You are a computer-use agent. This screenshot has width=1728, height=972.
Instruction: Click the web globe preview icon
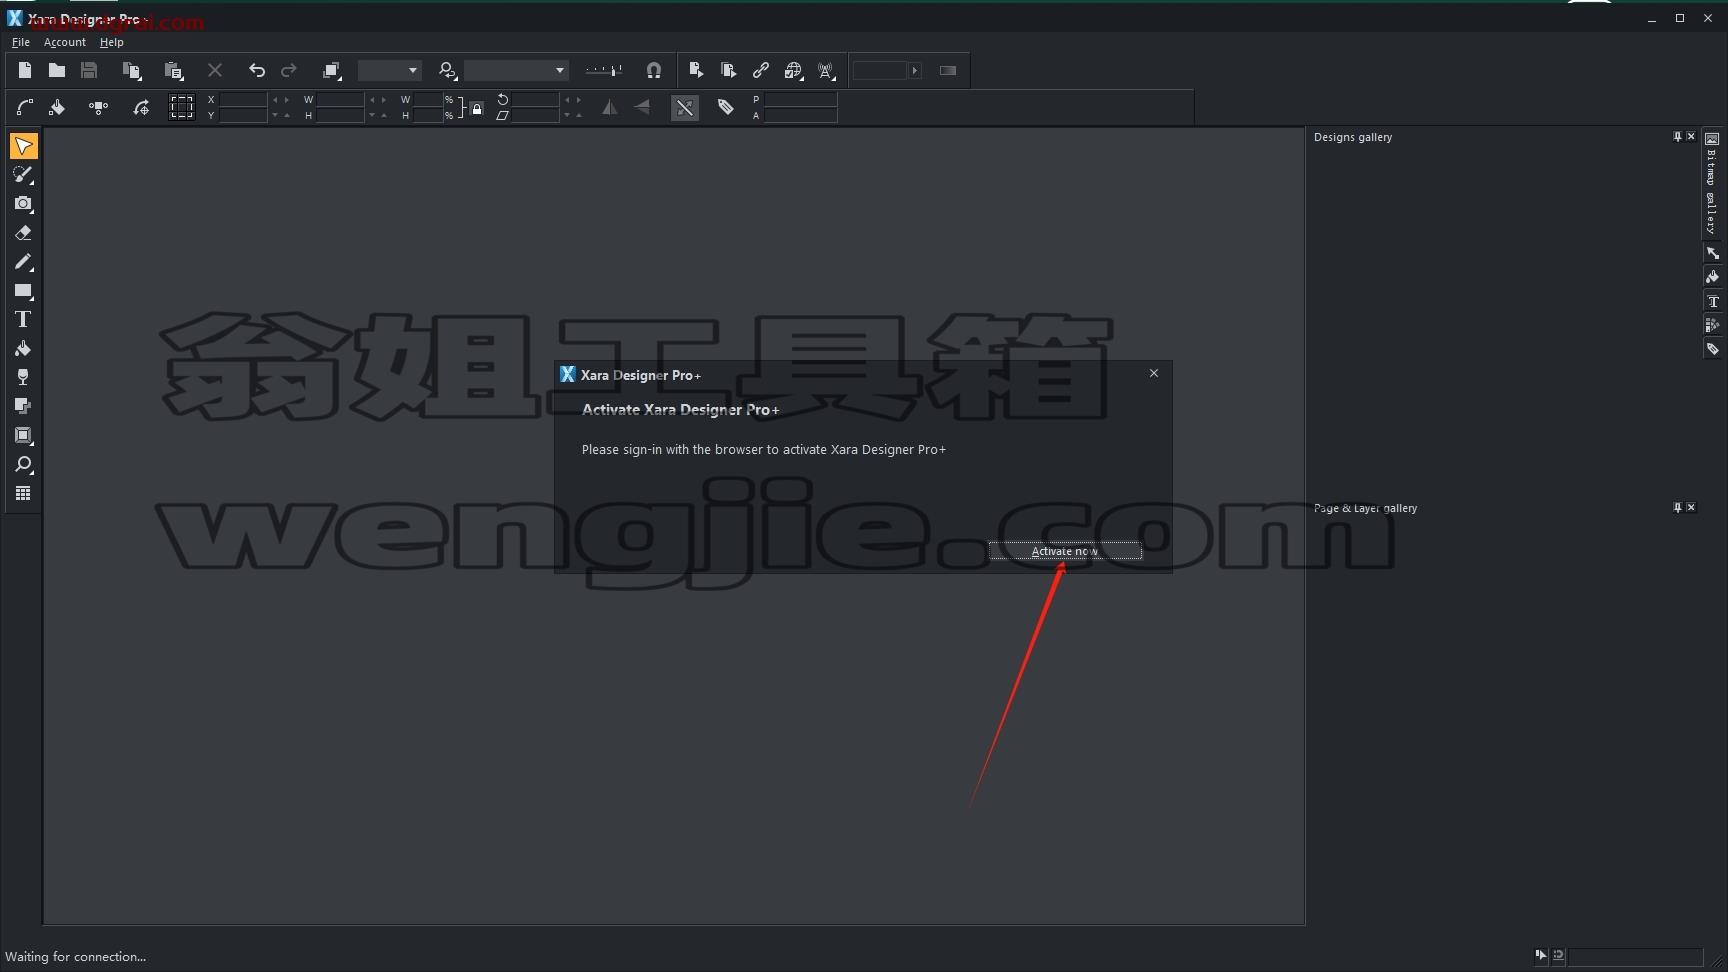pyautogui.click(x=793, y=70)
